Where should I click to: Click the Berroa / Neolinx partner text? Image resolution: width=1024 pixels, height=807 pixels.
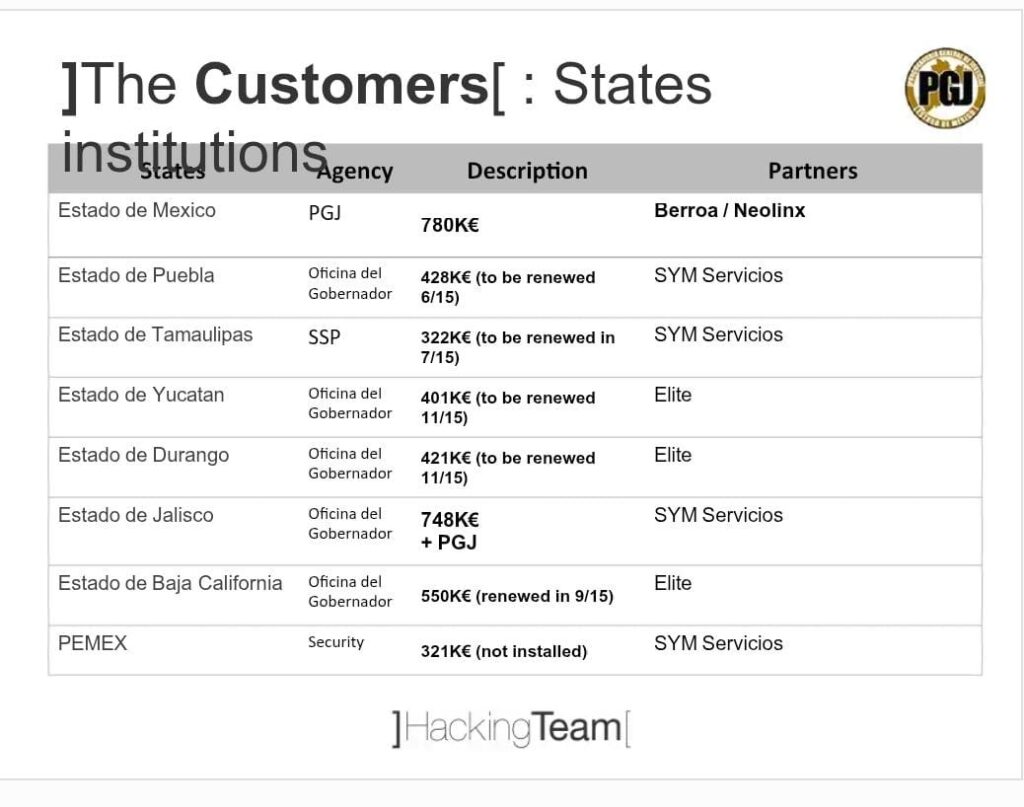[729, 210]
